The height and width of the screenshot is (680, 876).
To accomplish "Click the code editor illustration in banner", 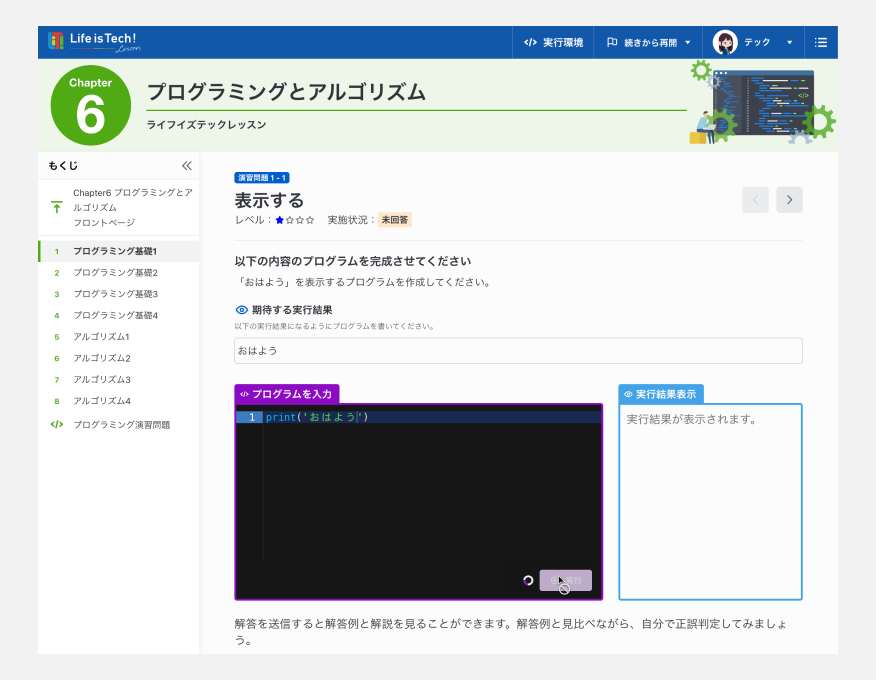I will click(762, 102).
